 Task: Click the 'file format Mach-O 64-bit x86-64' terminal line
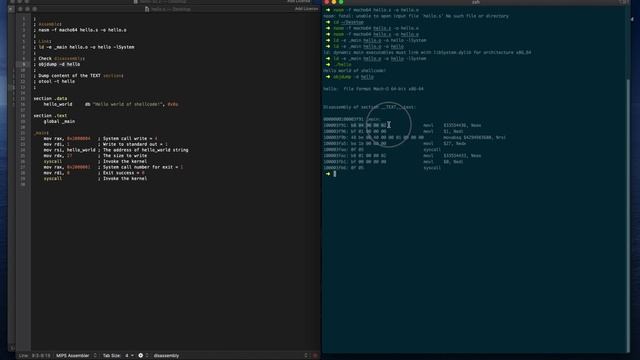tap(373, 89)
